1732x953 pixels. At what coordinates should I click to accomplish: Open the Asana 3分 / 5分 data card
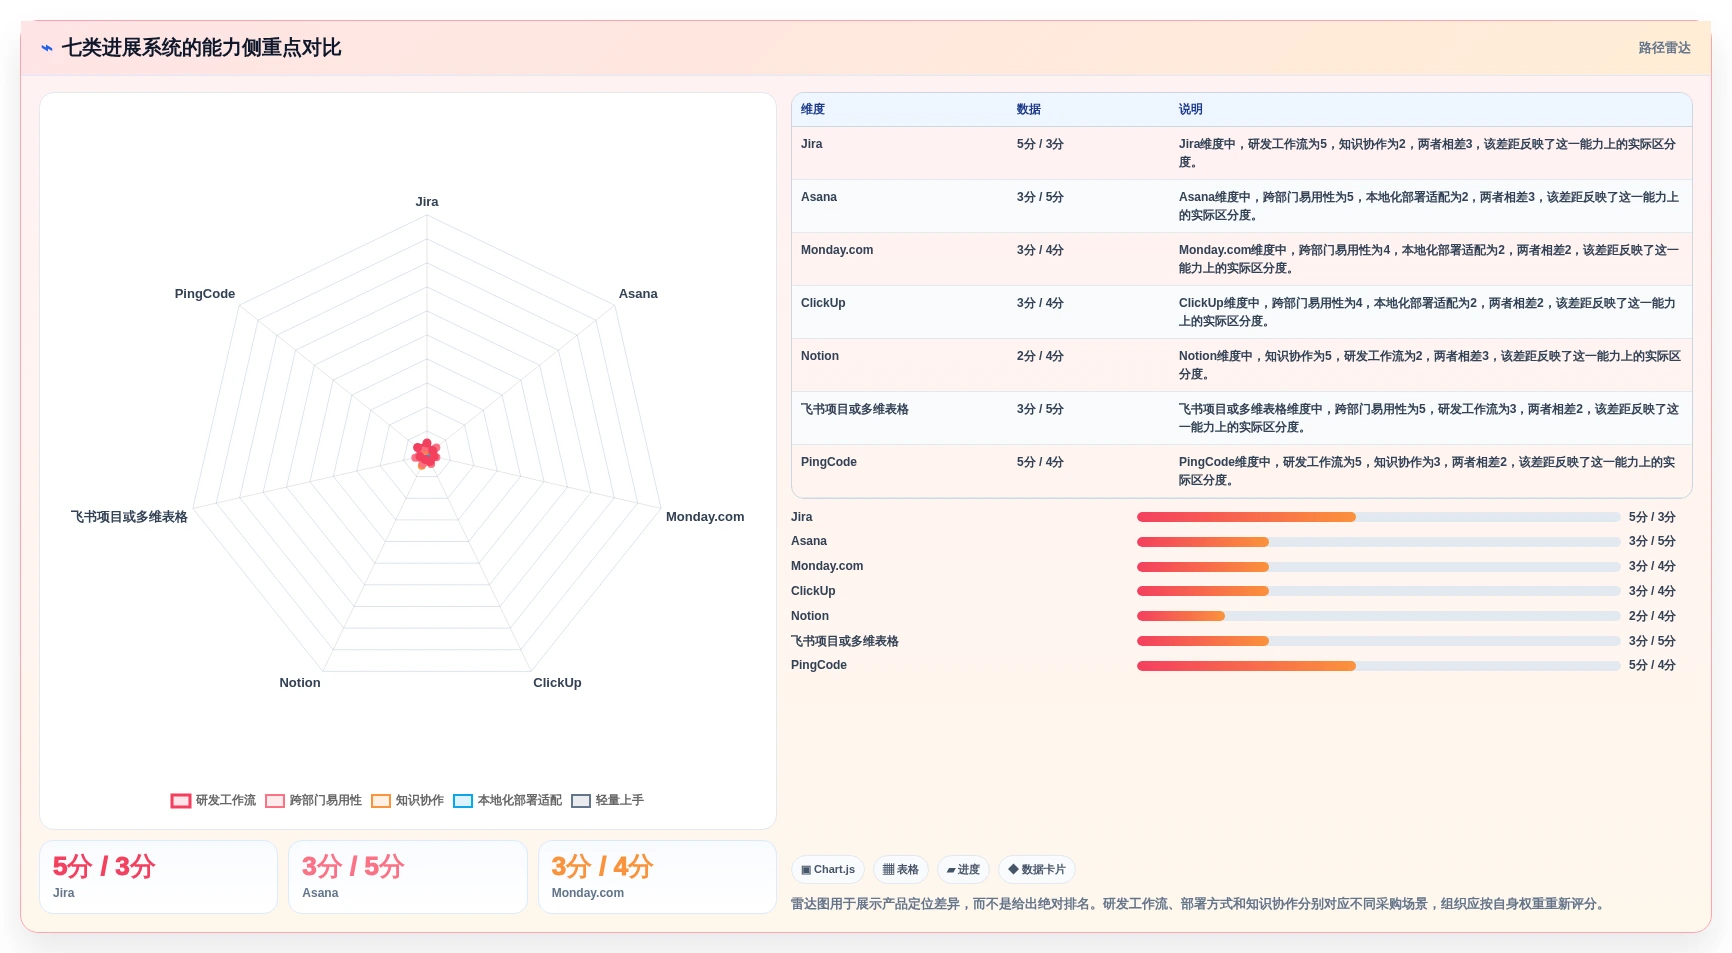(x=407, y=877)
